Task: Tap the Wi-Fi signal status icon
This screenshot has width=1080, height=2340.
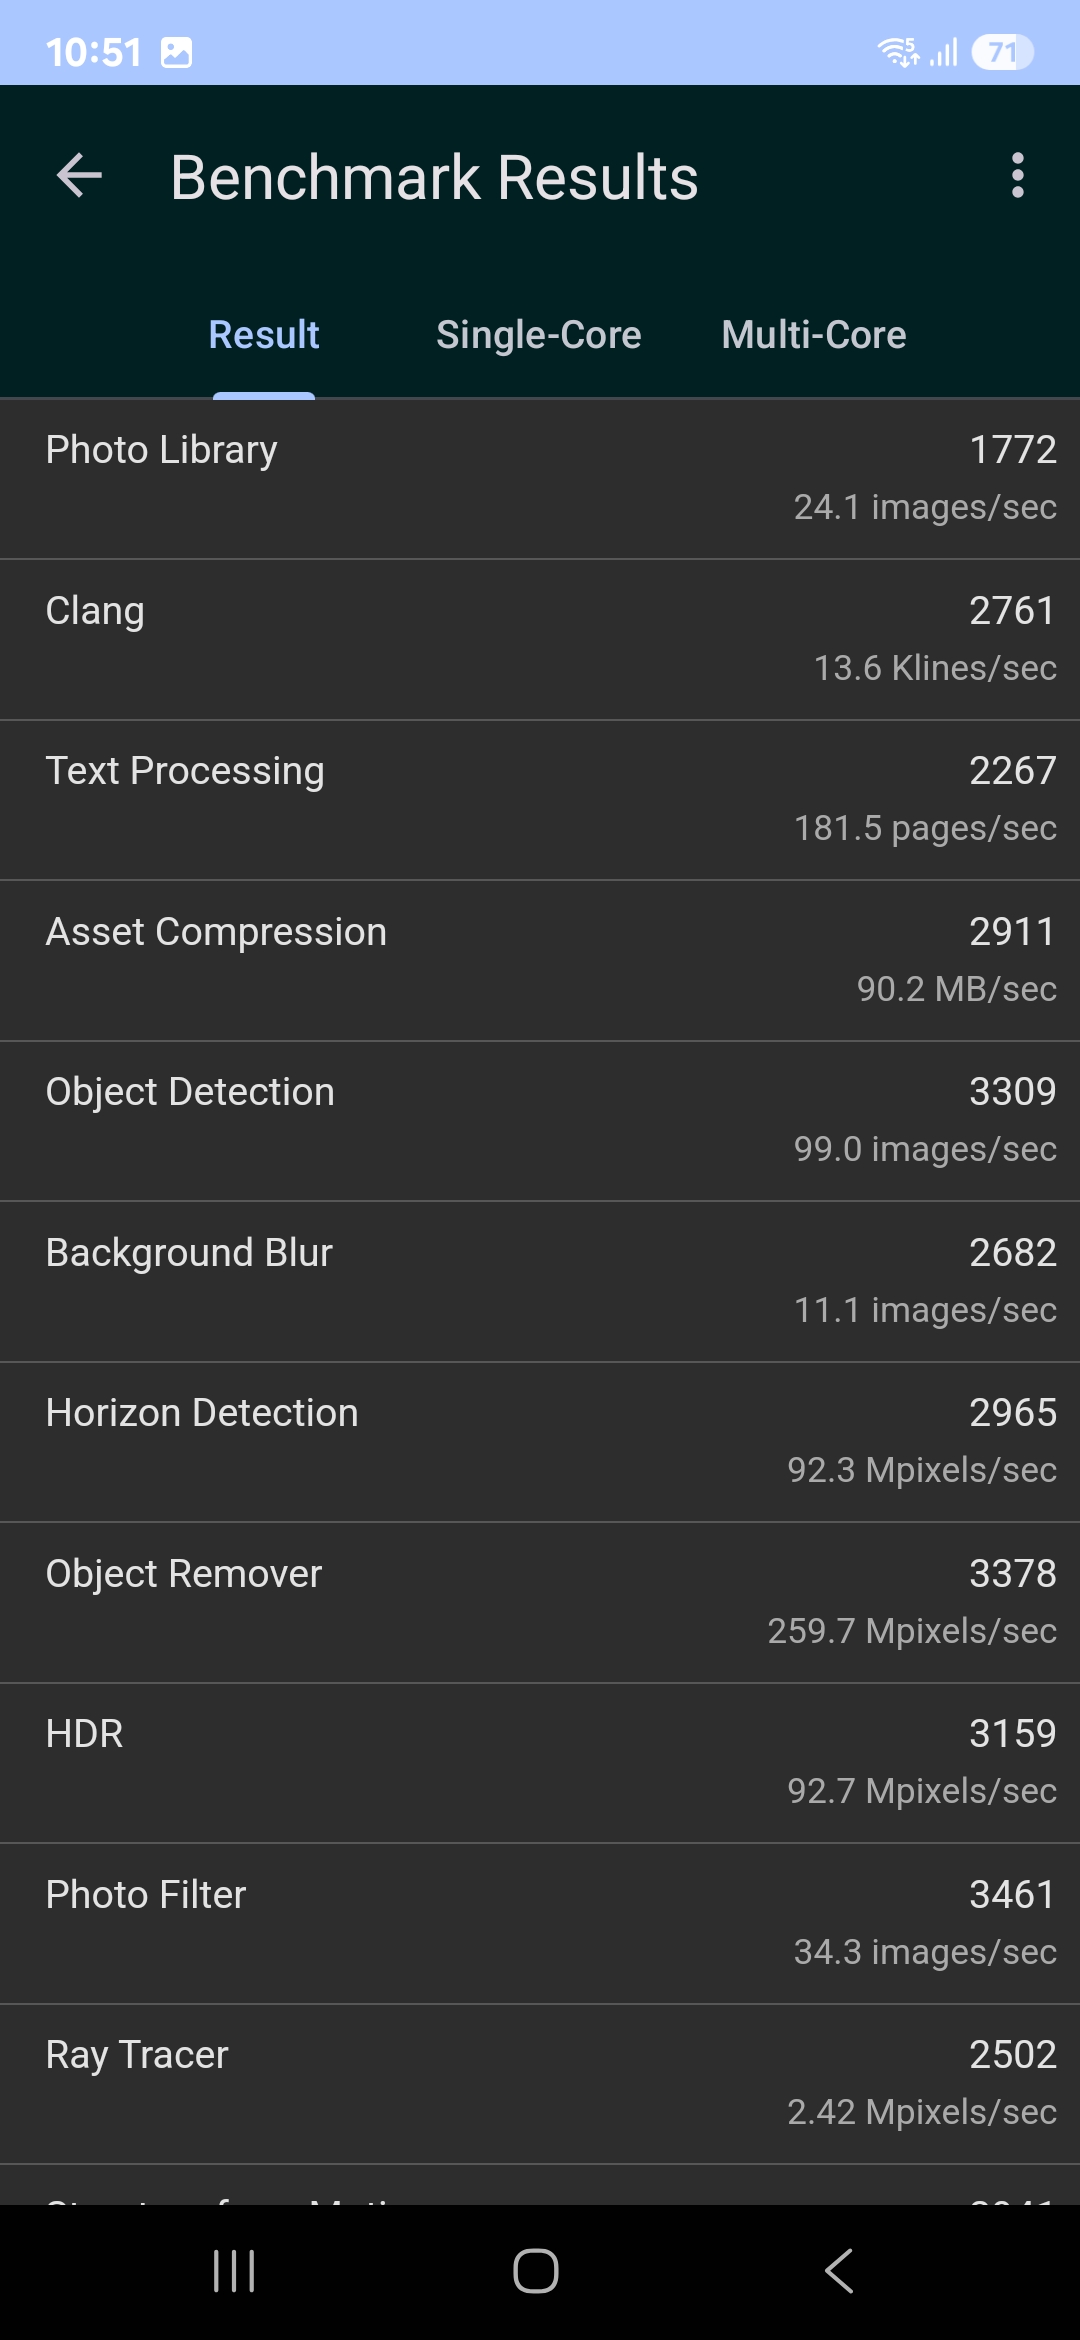Action: [x=897, y=52]
